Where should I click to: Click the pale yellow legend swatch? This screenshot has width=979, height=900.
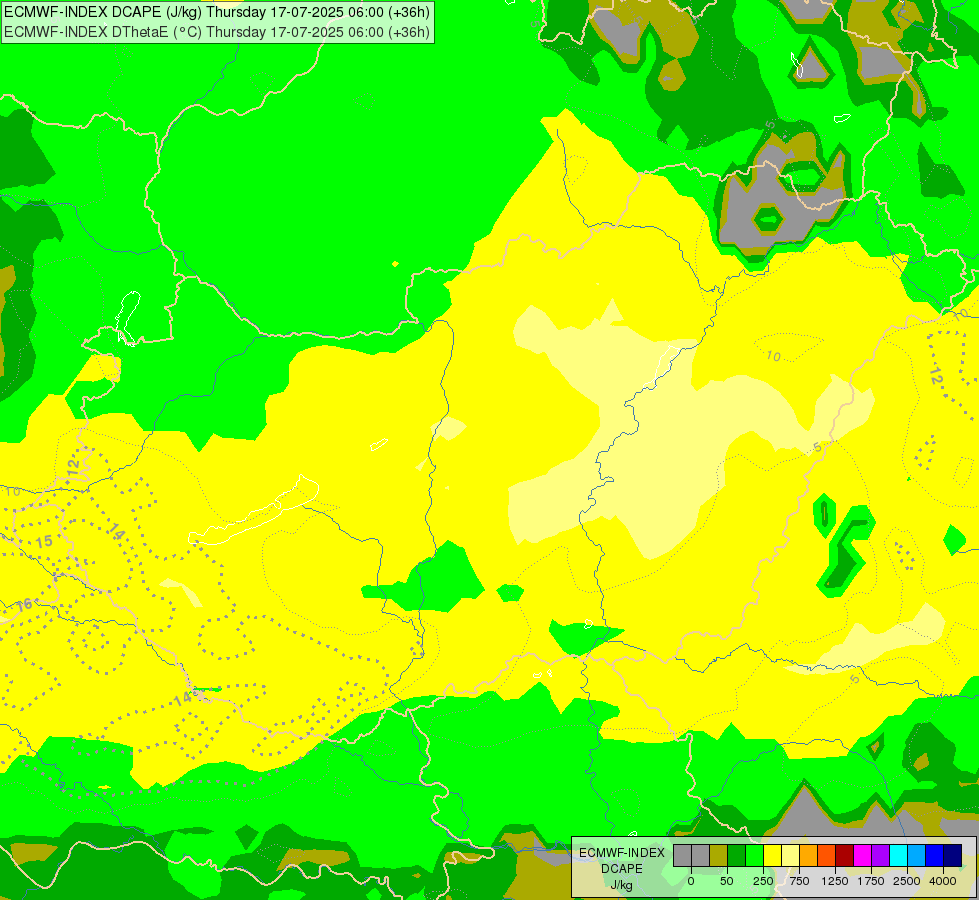(x=790, y=856)
